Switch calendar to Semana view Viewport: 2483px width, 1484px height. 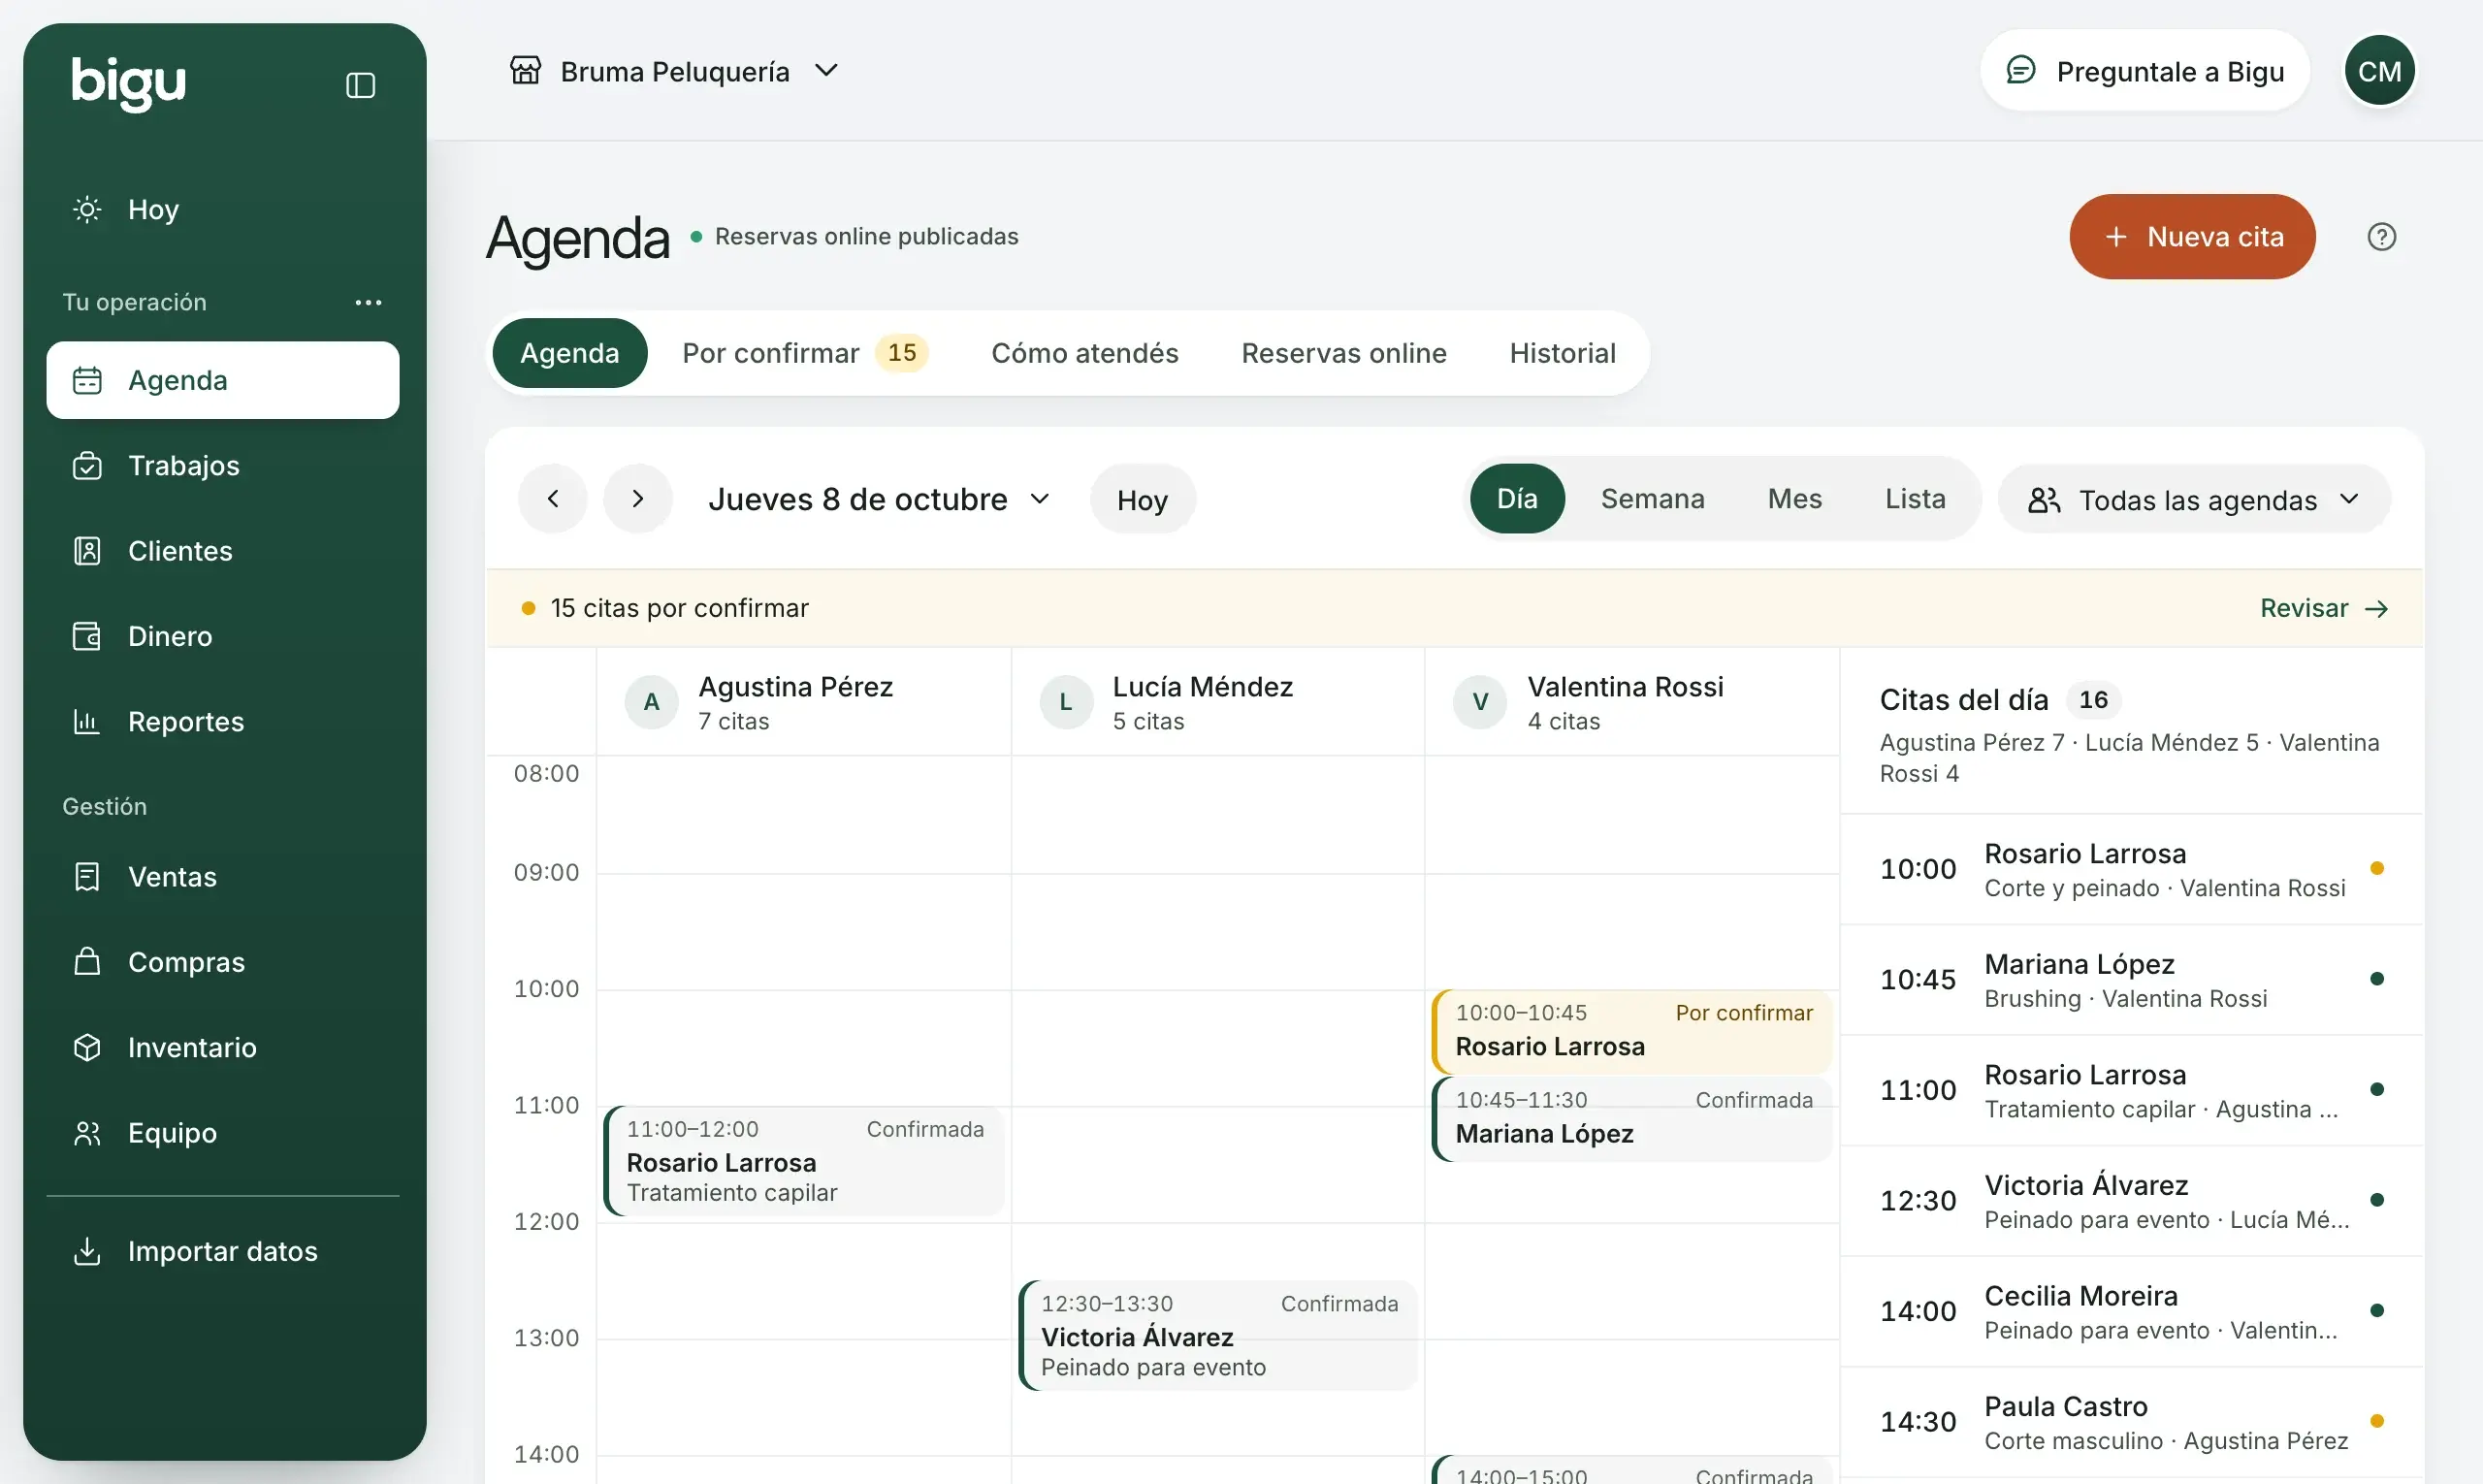[1652, 498]
